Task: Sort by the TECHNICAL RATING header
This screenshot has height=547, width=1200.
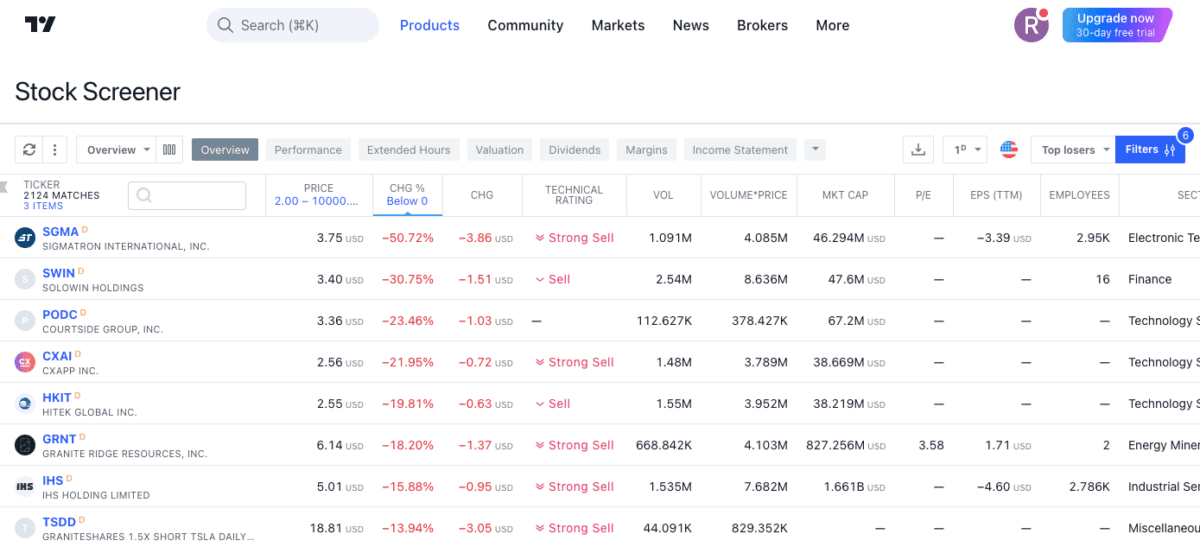Action: (574, 195)
